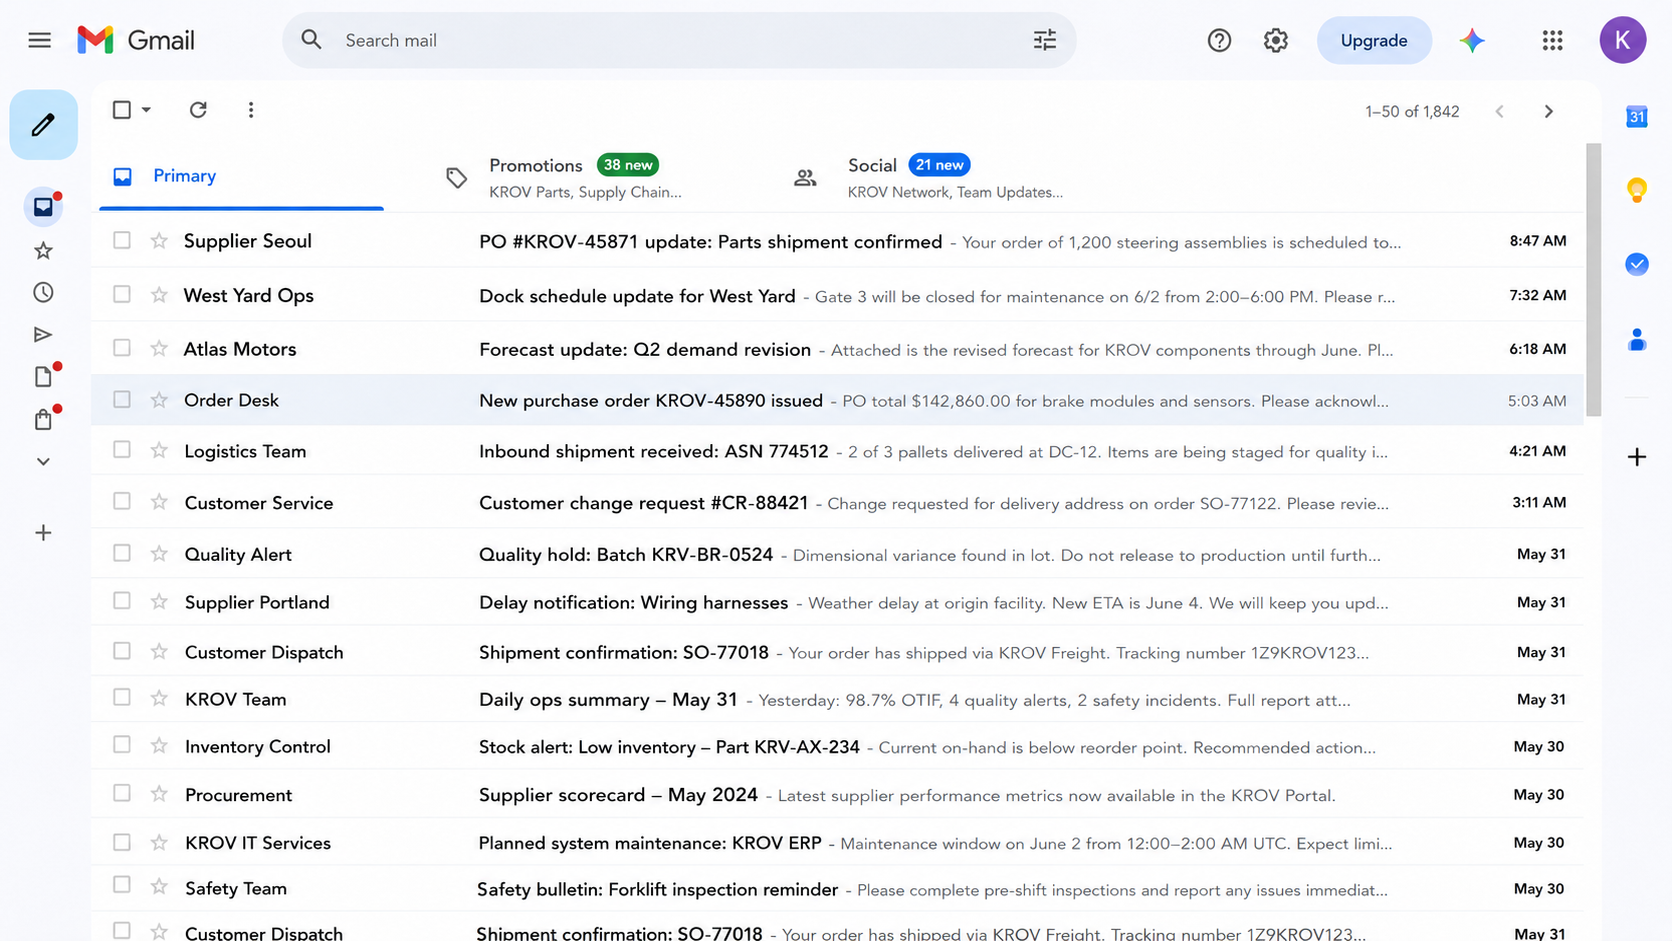Image resolution: width=1672 pixels, height=941 pixels.
Task: Select the Procurement email checkbox
Action: (x=122, y=794)
